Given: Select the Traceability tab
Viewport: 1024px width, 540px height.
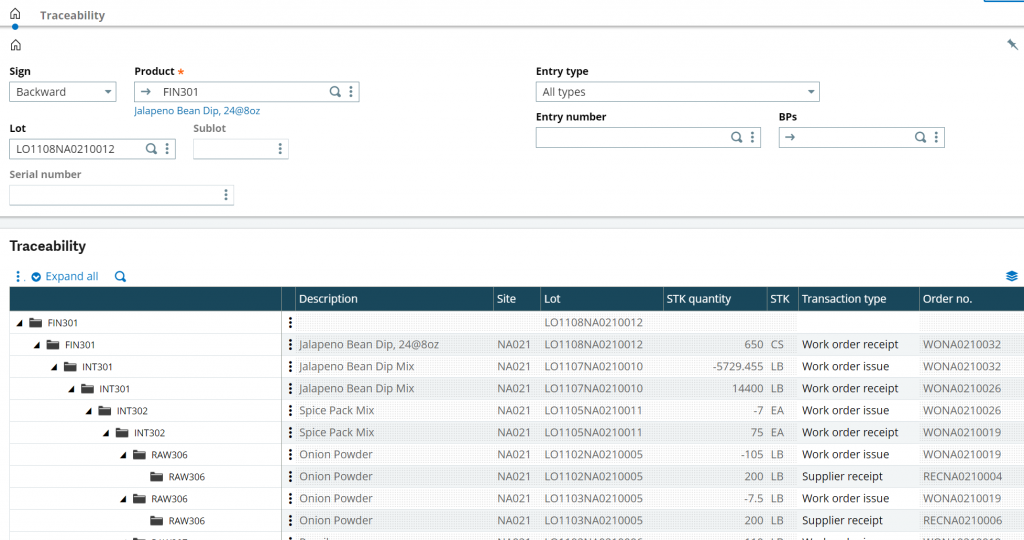Looking at the screenshot, I should [72, 16].
